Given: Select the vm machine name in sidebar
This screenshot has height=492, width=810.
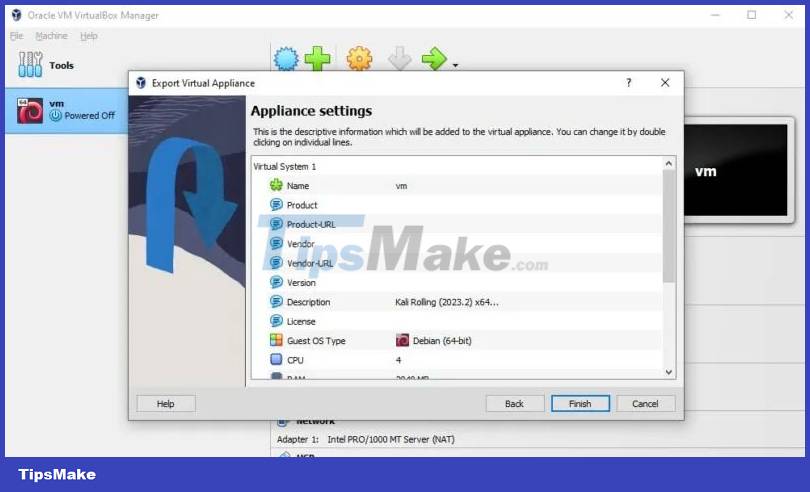Looking at the screenshot, I should 56,104.
